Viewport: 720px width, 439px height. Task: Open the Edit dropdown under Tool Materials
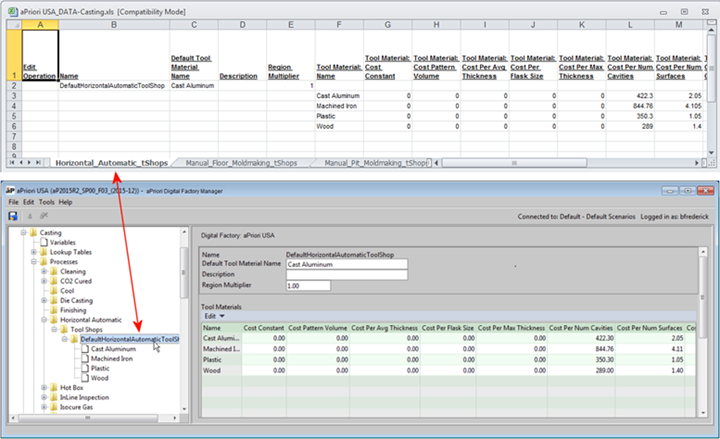click(x=214, y=316)
